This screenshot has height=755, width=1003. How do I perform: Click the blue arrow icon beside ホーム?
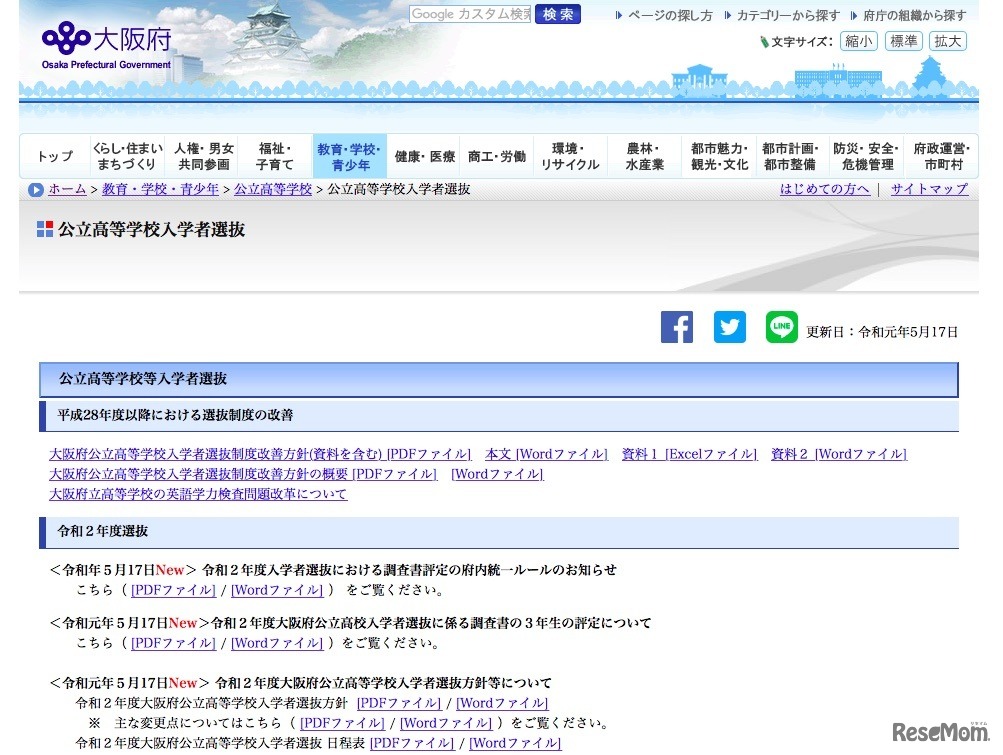pyautogui.click(x=36, y=190)
